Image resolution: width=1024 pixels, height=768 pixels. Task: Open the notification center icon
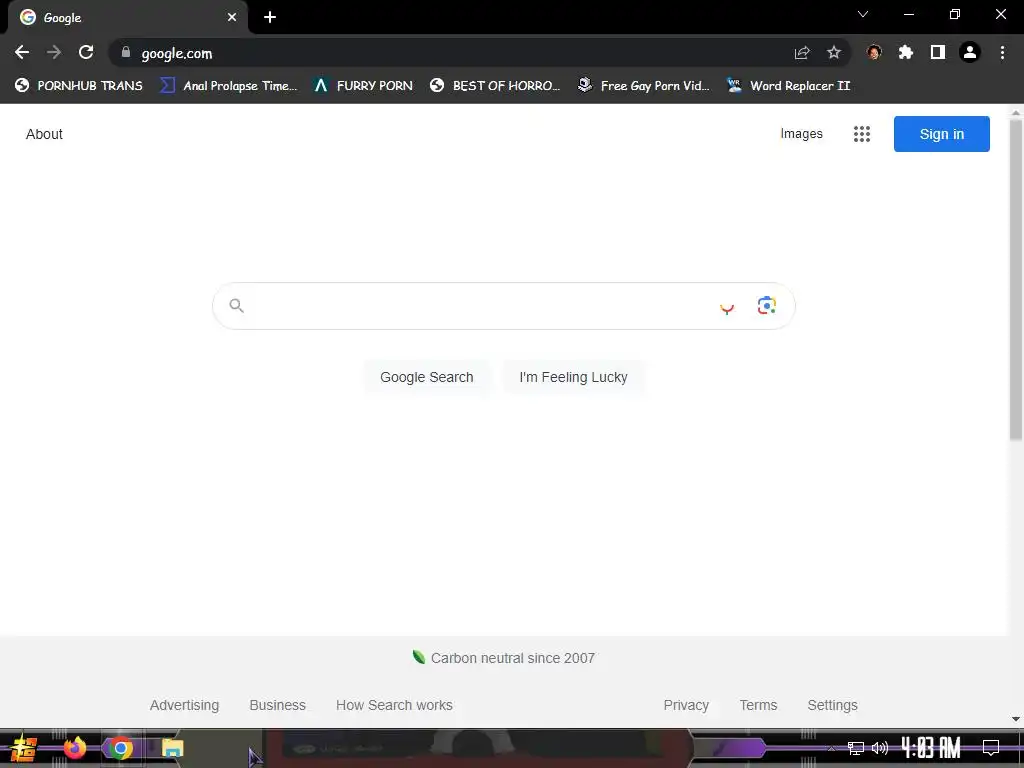(991, 748)
